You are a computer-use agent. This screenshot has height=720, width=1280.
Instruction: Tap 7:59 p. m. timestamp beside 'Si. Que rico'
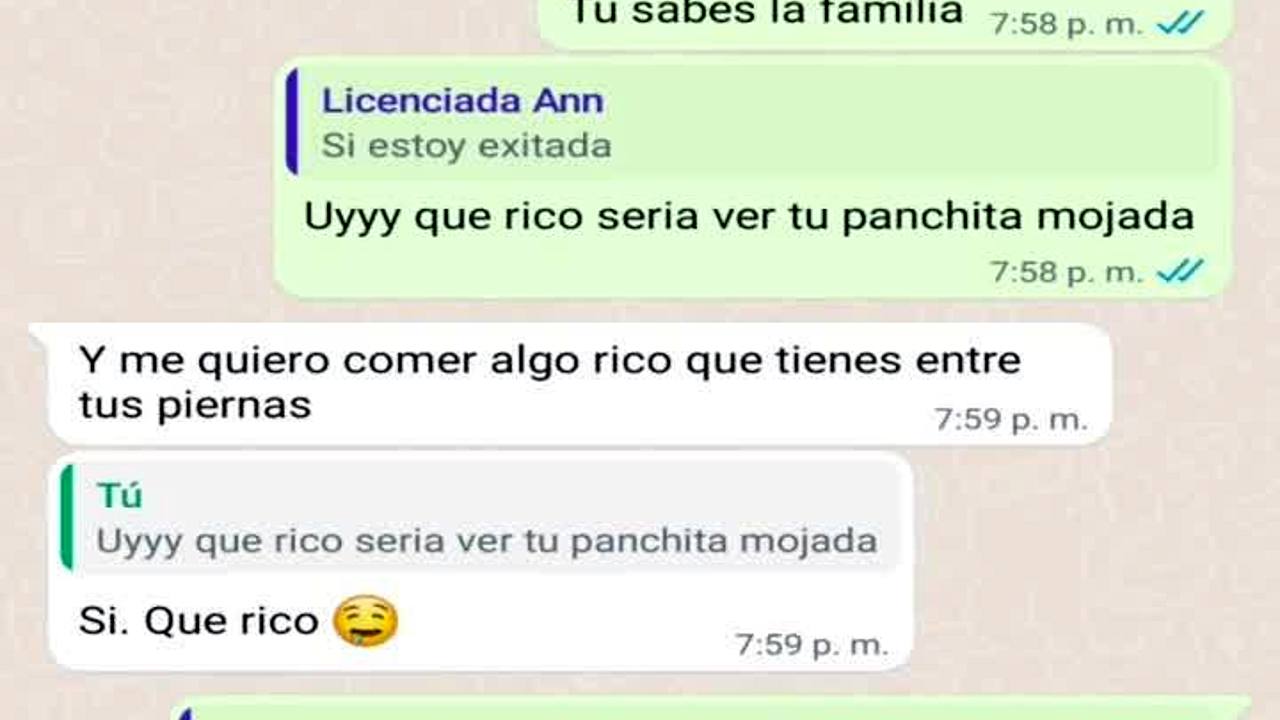(x=811, y=645)
